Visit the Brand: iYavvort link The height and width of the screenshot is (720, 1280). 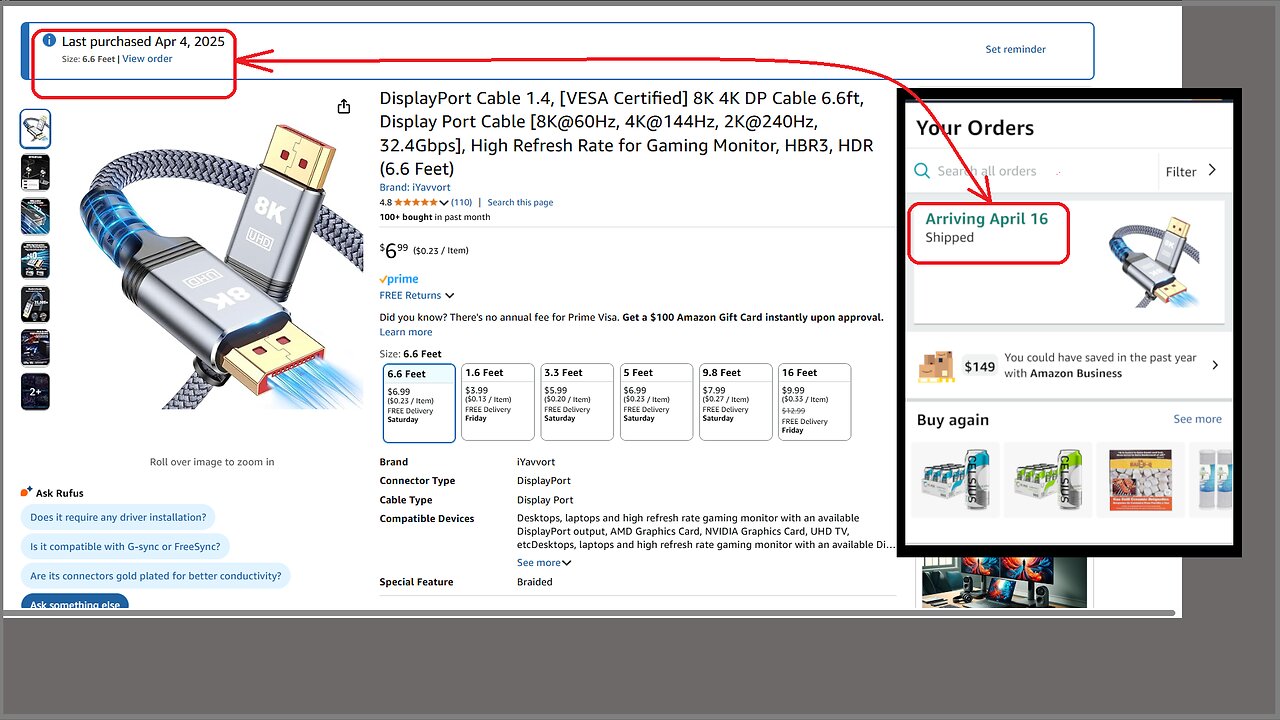click(415, 187)
